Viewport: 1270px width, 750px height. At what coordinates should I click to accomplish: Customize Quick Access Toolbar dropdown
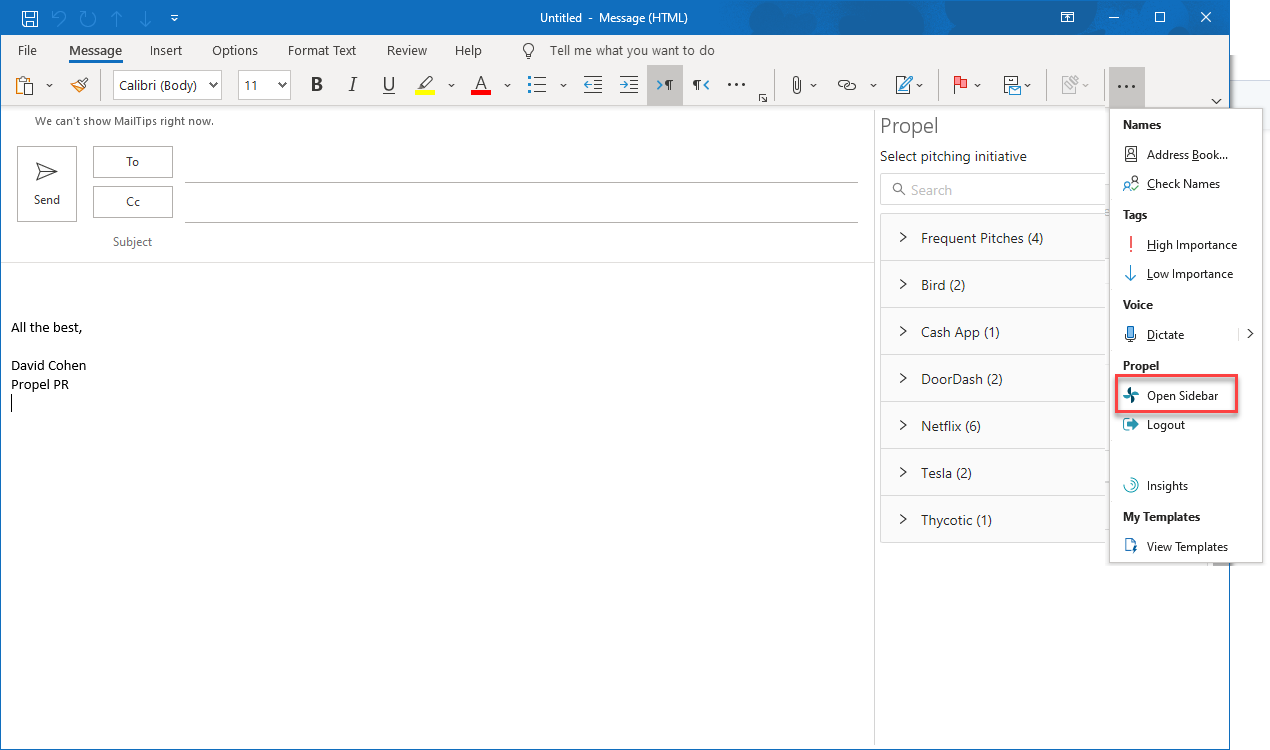175,18
